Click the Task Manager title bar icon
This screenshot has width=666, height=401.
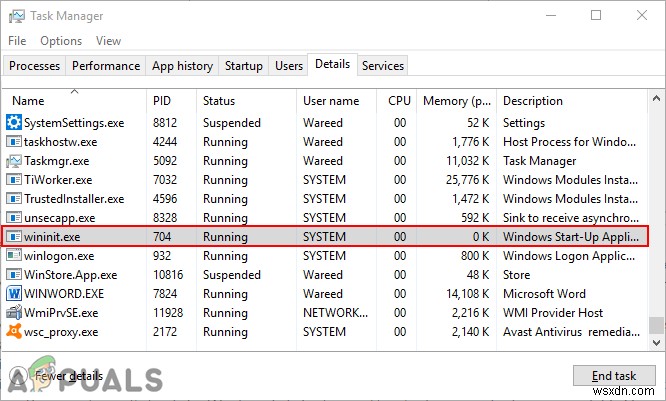17,16
